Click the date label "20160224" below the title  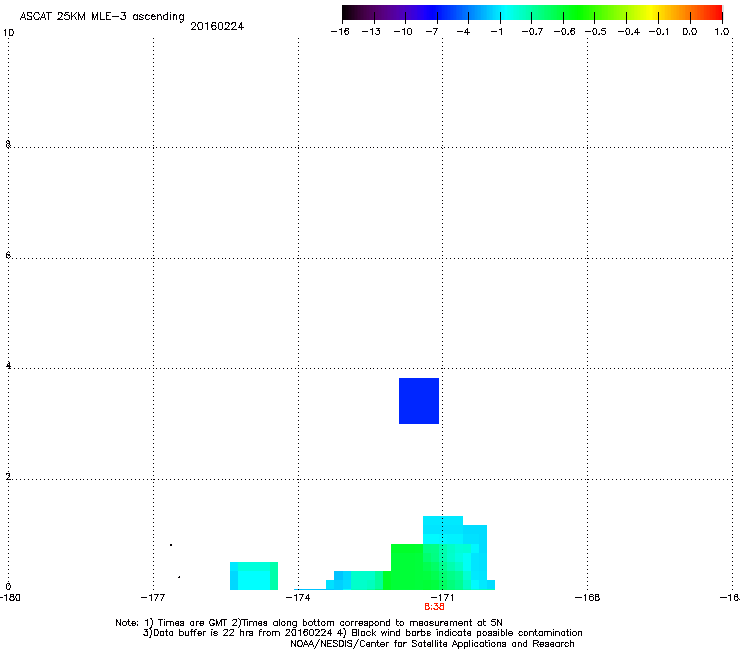click(x=217, y=26)
